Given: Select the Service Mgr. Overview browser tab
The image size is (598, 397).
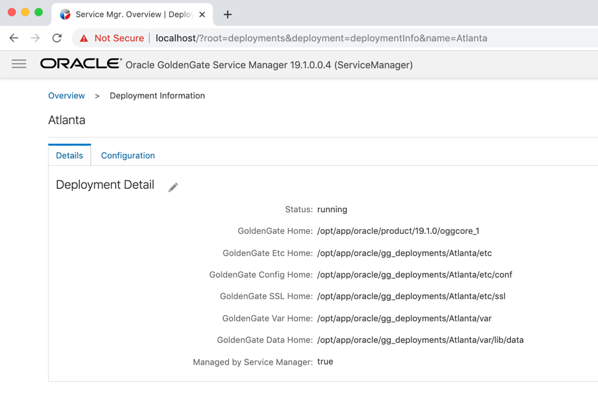Looking at the screenshot, I should (132, 14).
